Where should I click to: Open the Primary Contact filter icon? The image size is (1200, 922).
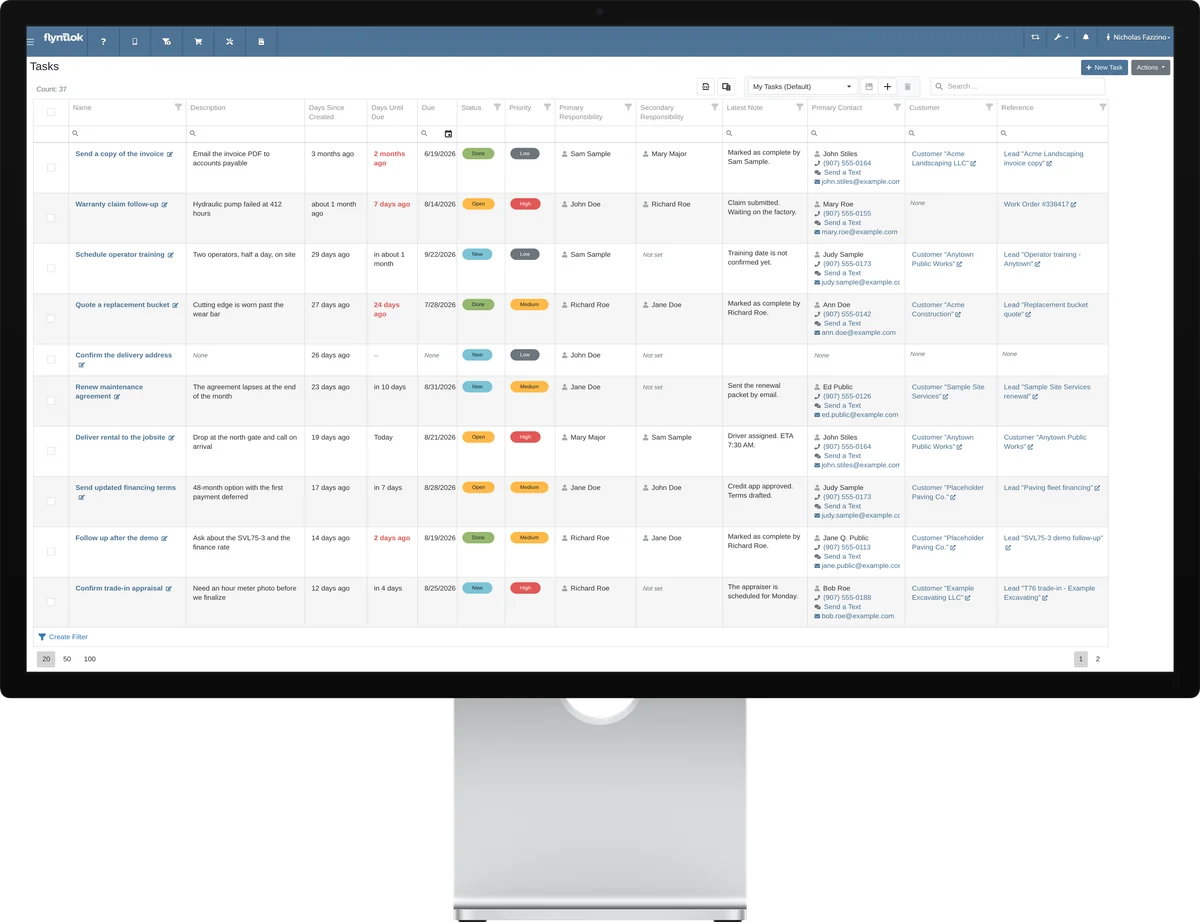897,107
